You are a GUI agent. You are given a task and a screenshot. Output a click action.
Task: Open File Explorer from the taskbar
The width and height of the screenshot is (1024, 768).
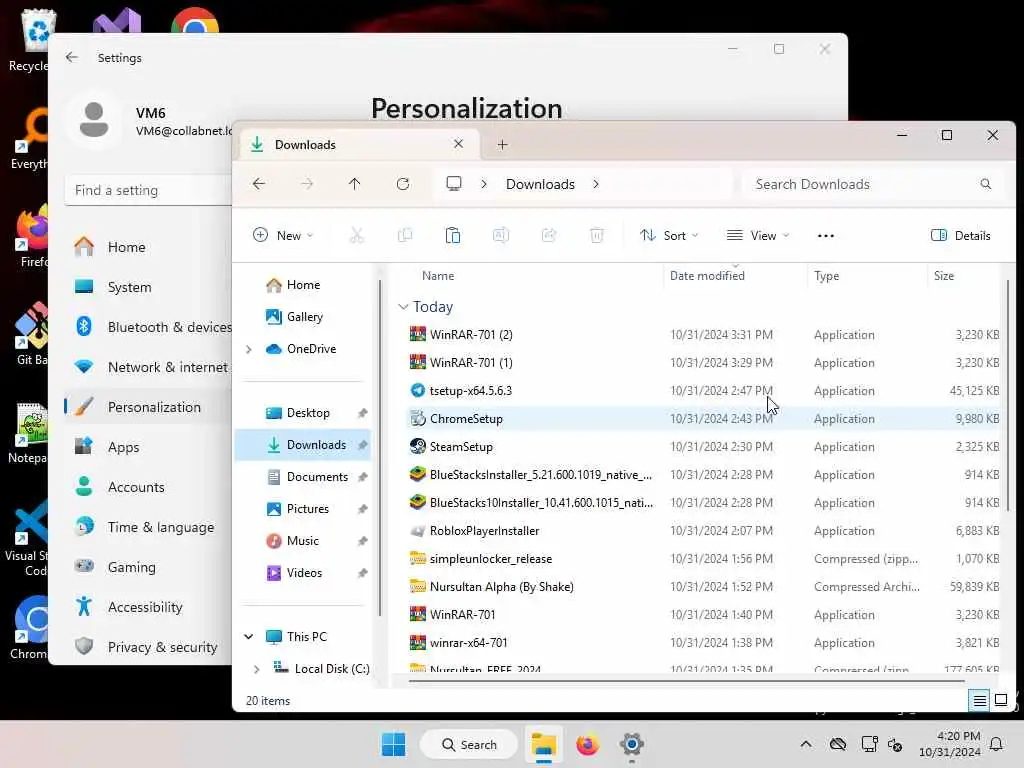tap(543, 744)
